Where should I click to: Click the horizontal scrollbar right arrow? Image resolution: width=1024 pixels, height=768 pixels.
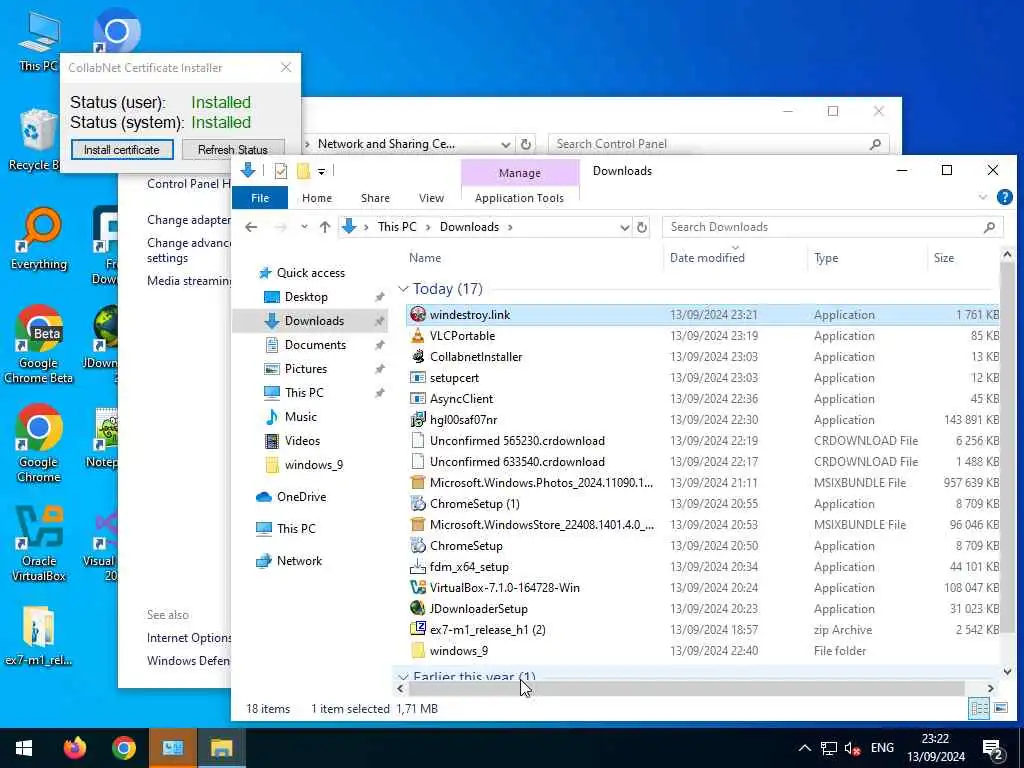coord(991,688)
